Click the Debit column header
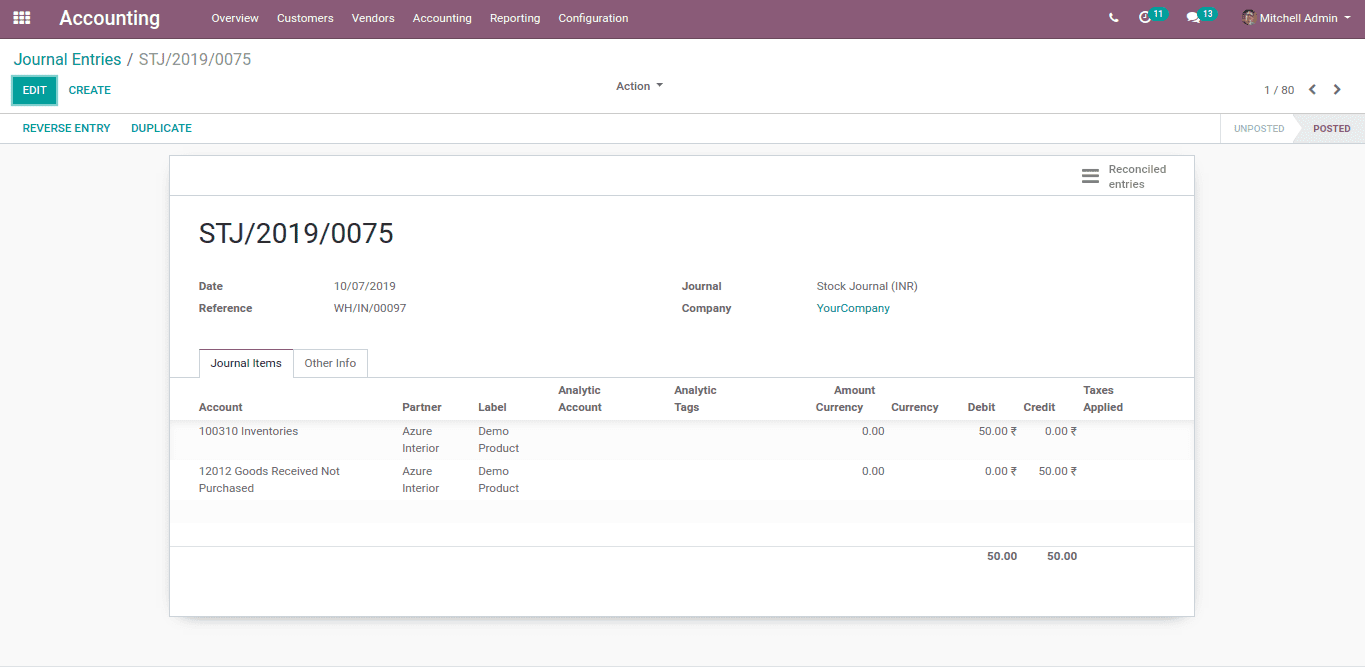 [981, 407]
